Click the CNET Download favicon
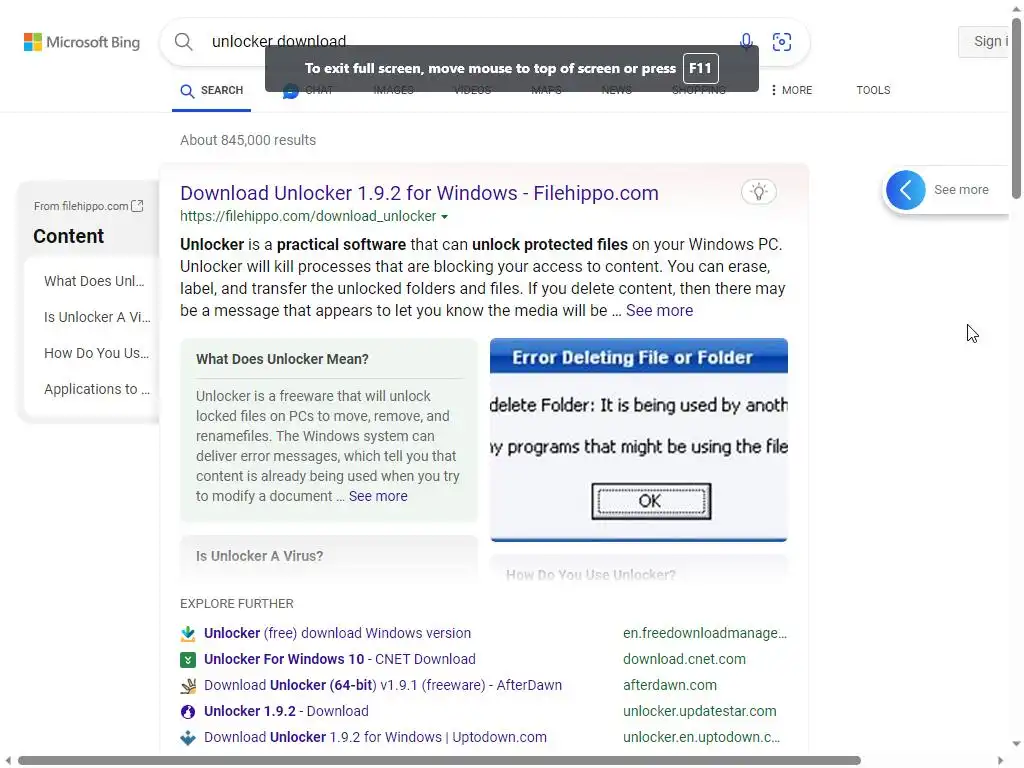Image resolution: width=1024 pixels, height=768 pixels. click(188, 660)
